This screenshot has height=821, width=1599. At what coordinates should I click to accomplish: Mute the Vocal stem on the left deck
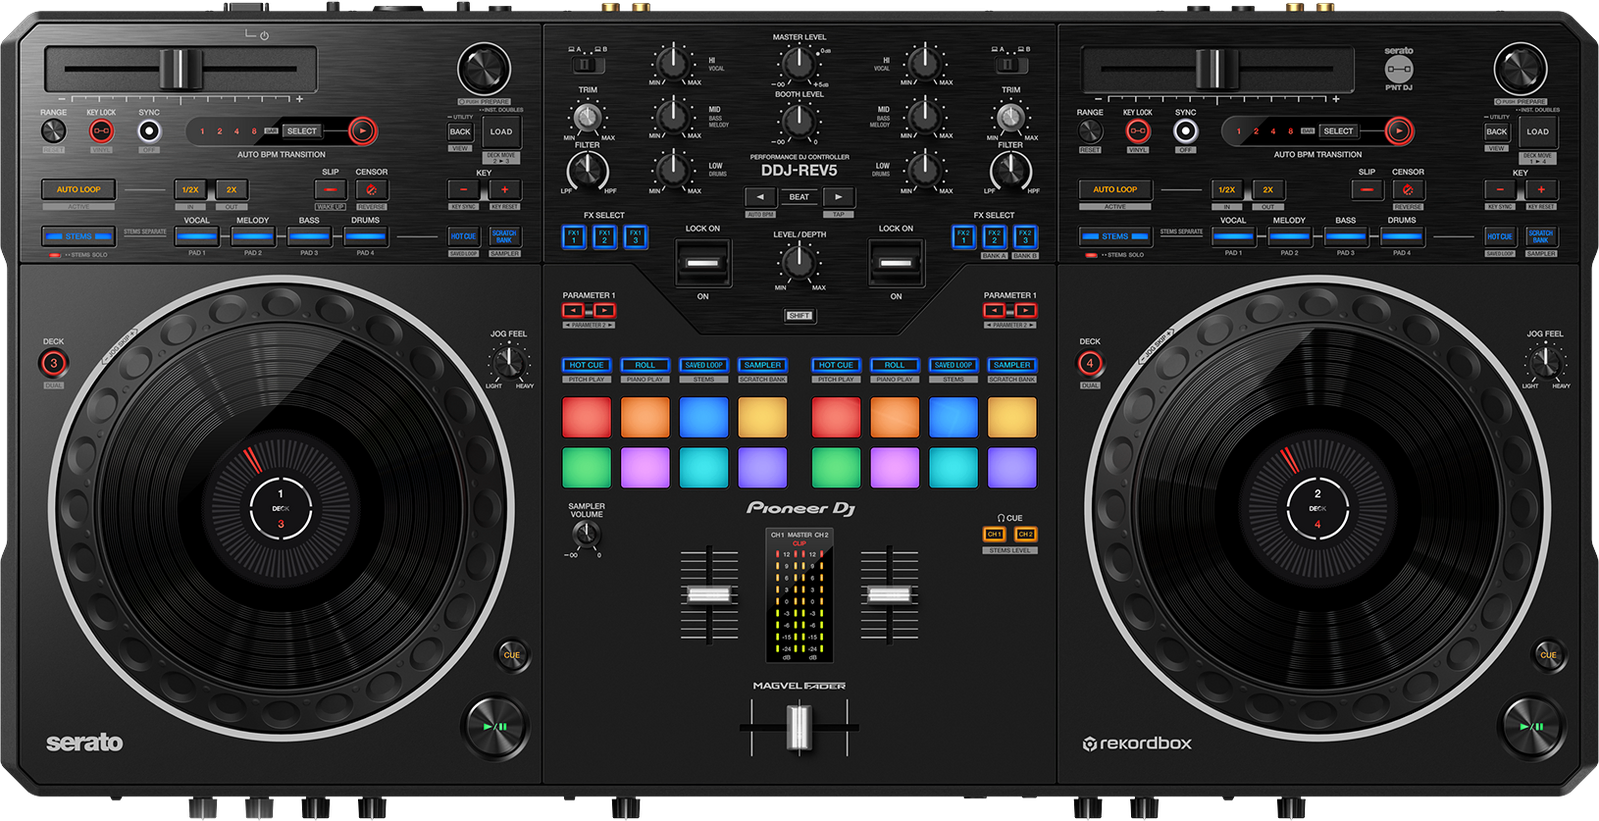click(197, 237)
